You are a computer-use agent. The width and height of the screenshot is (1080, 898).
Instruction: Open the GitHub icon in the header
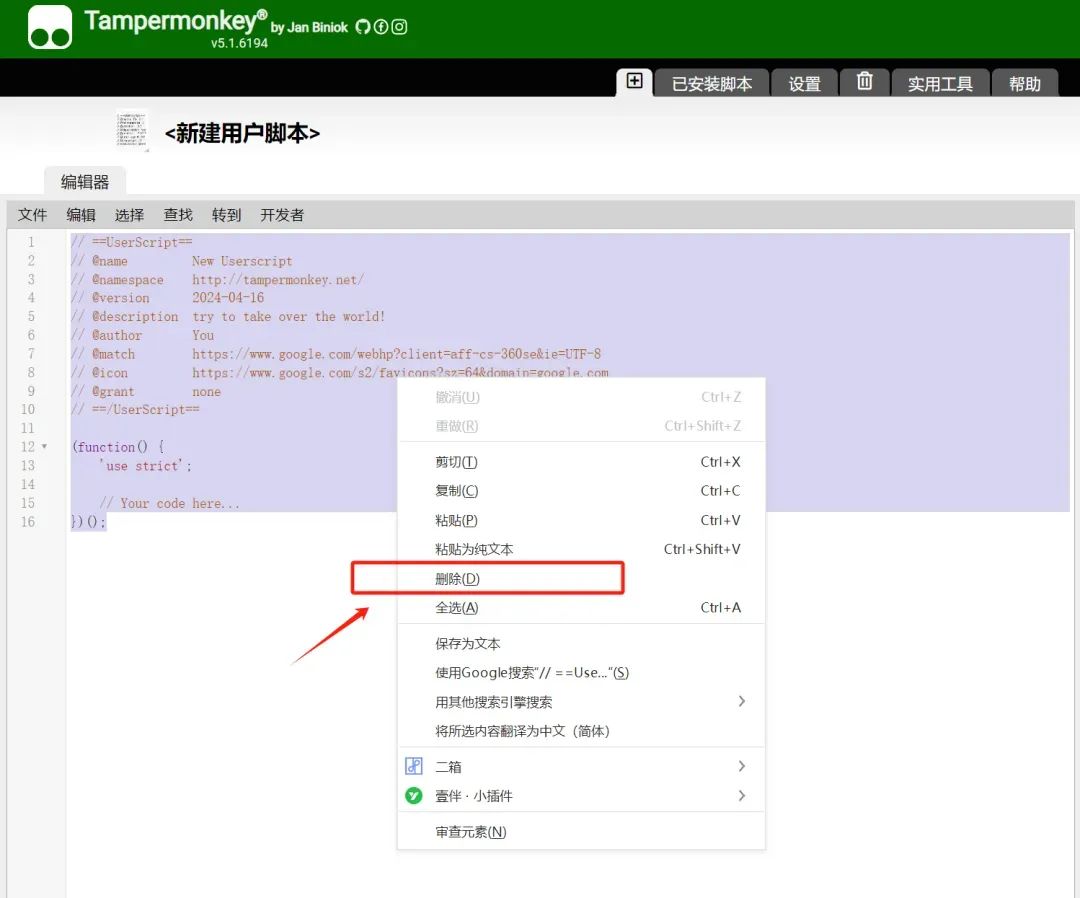pyautogui.click(x=363, y=27)
